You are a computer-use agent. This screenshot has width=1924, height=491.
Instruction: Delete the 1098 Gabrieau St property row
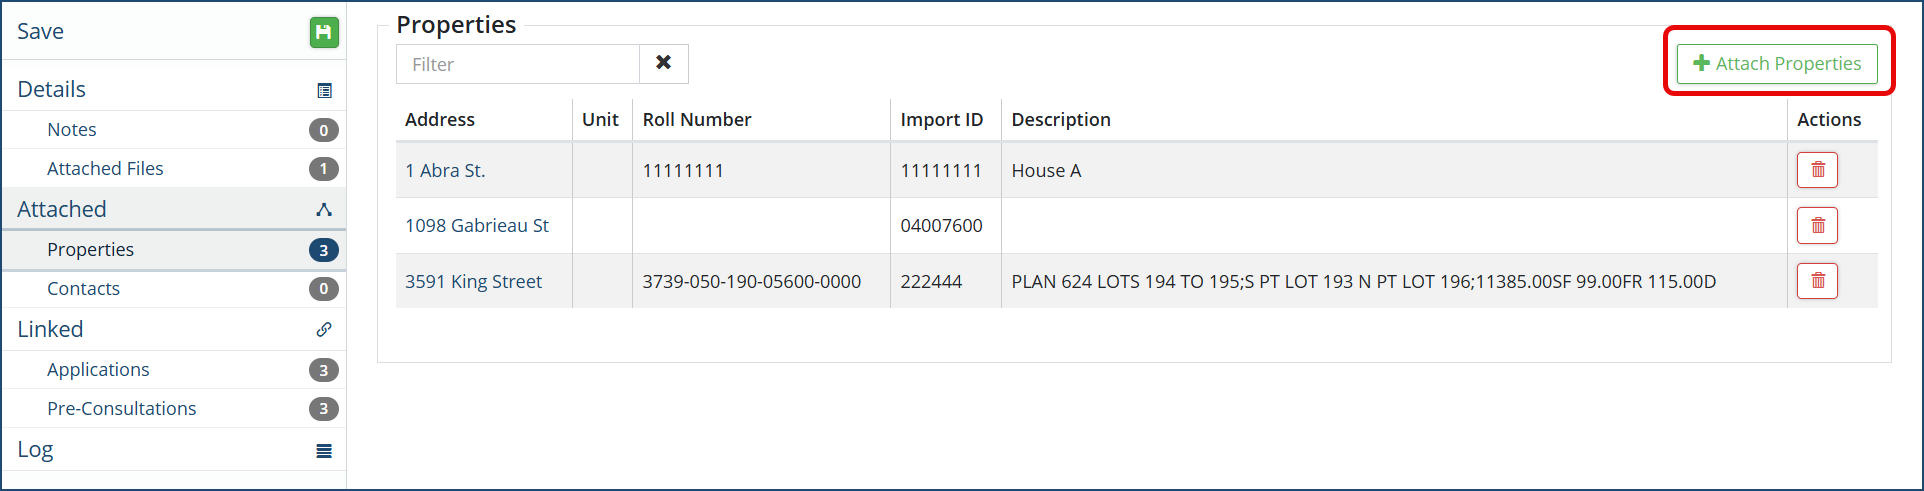tap(1817, 226)
